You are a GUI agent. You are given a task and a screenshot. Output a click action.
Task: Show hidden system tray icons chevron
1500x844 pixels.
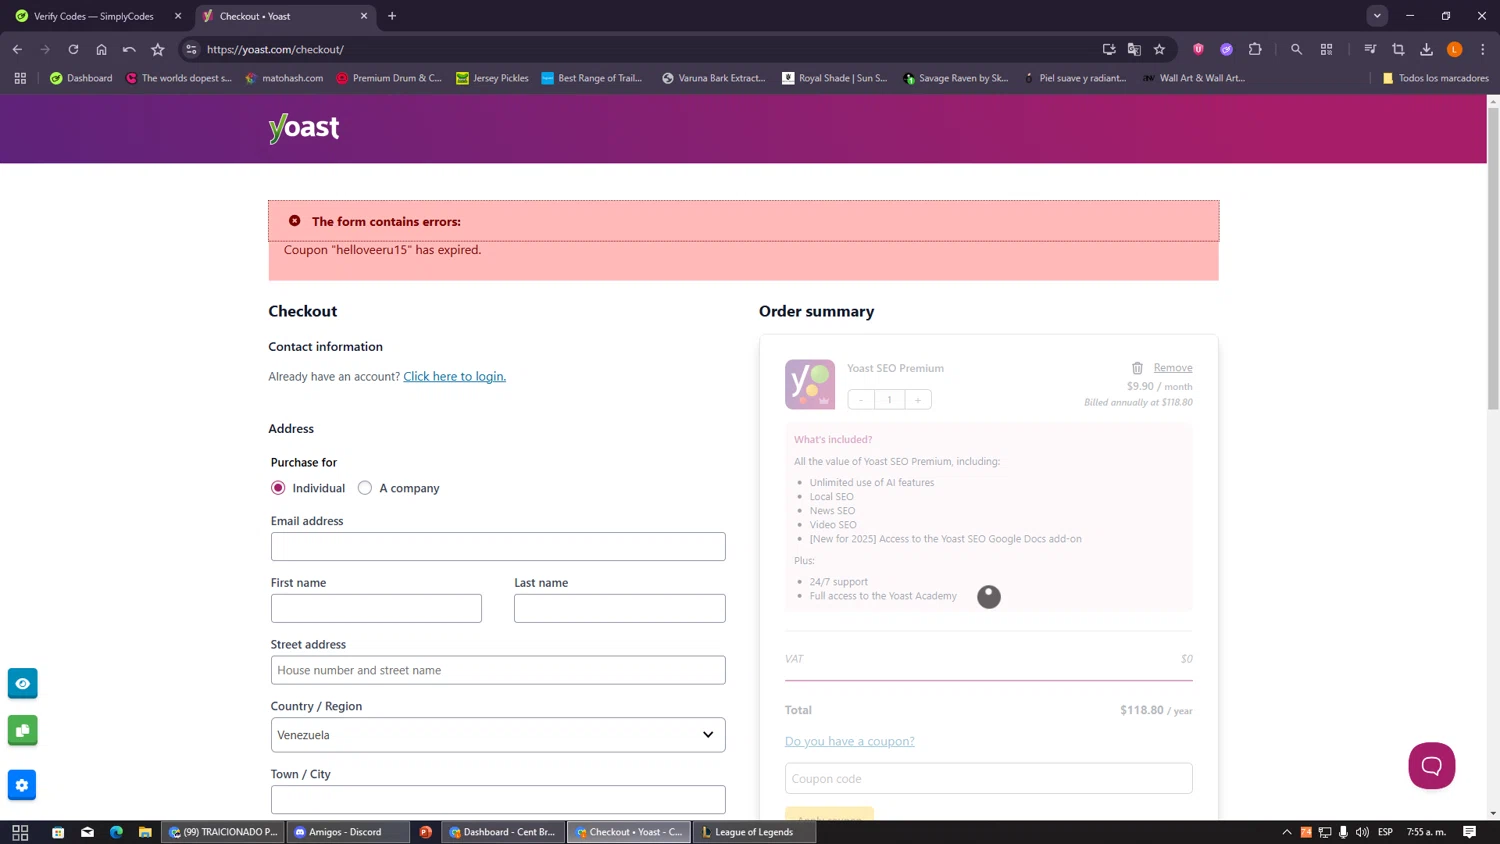(x=1287, y=832)
